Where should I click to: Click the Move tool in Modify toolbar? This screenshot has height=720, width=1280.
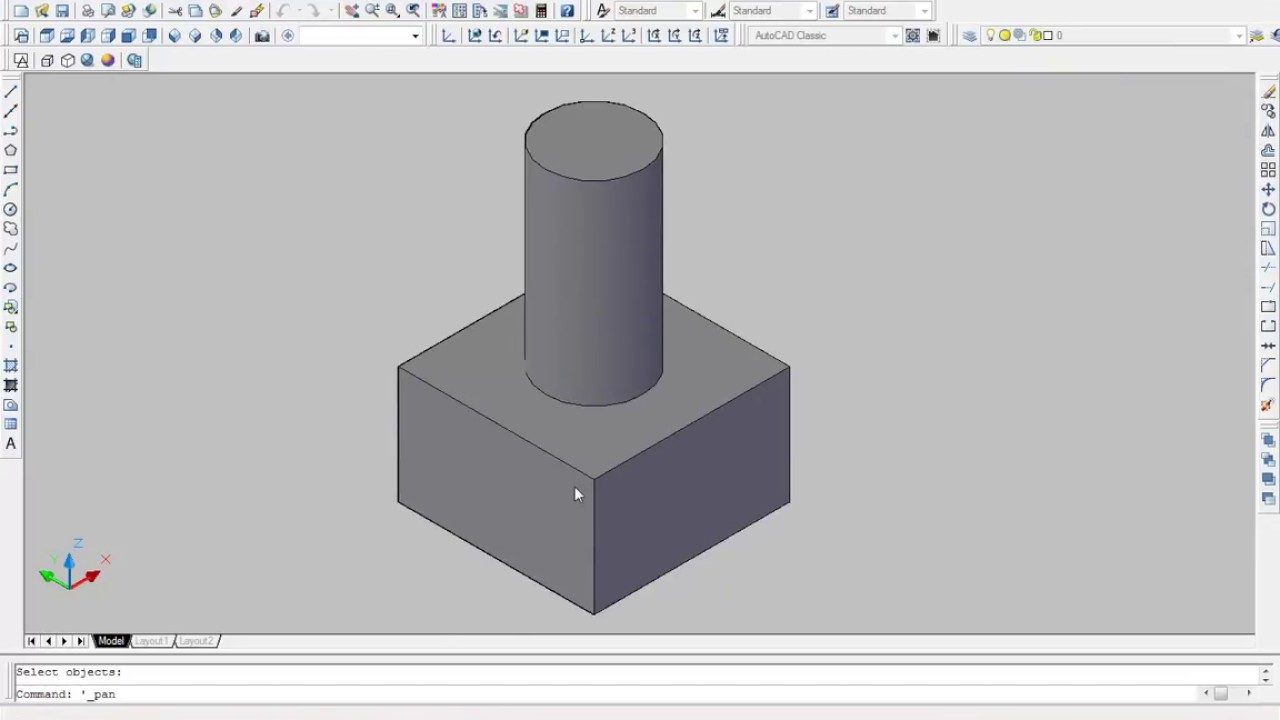click(1268, 189)
